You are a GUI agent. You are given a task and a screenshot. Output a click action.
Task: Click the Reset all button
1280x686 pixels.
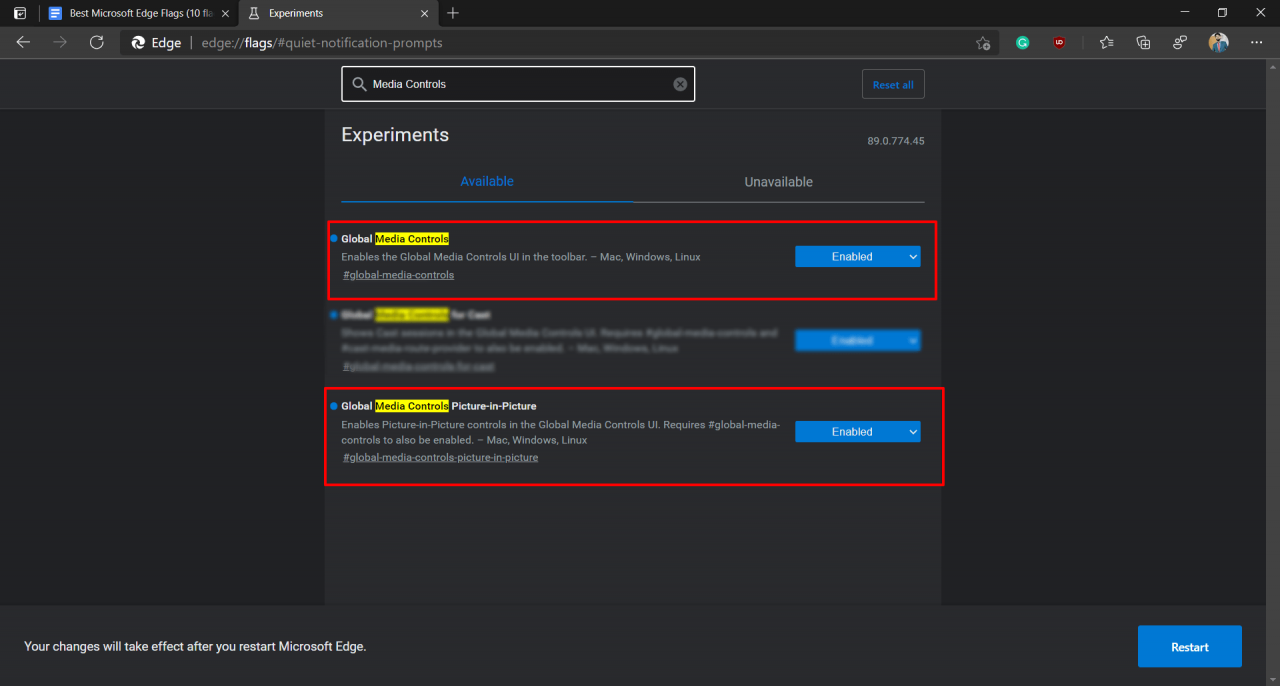pyautogui.click(x=893, y=84)
